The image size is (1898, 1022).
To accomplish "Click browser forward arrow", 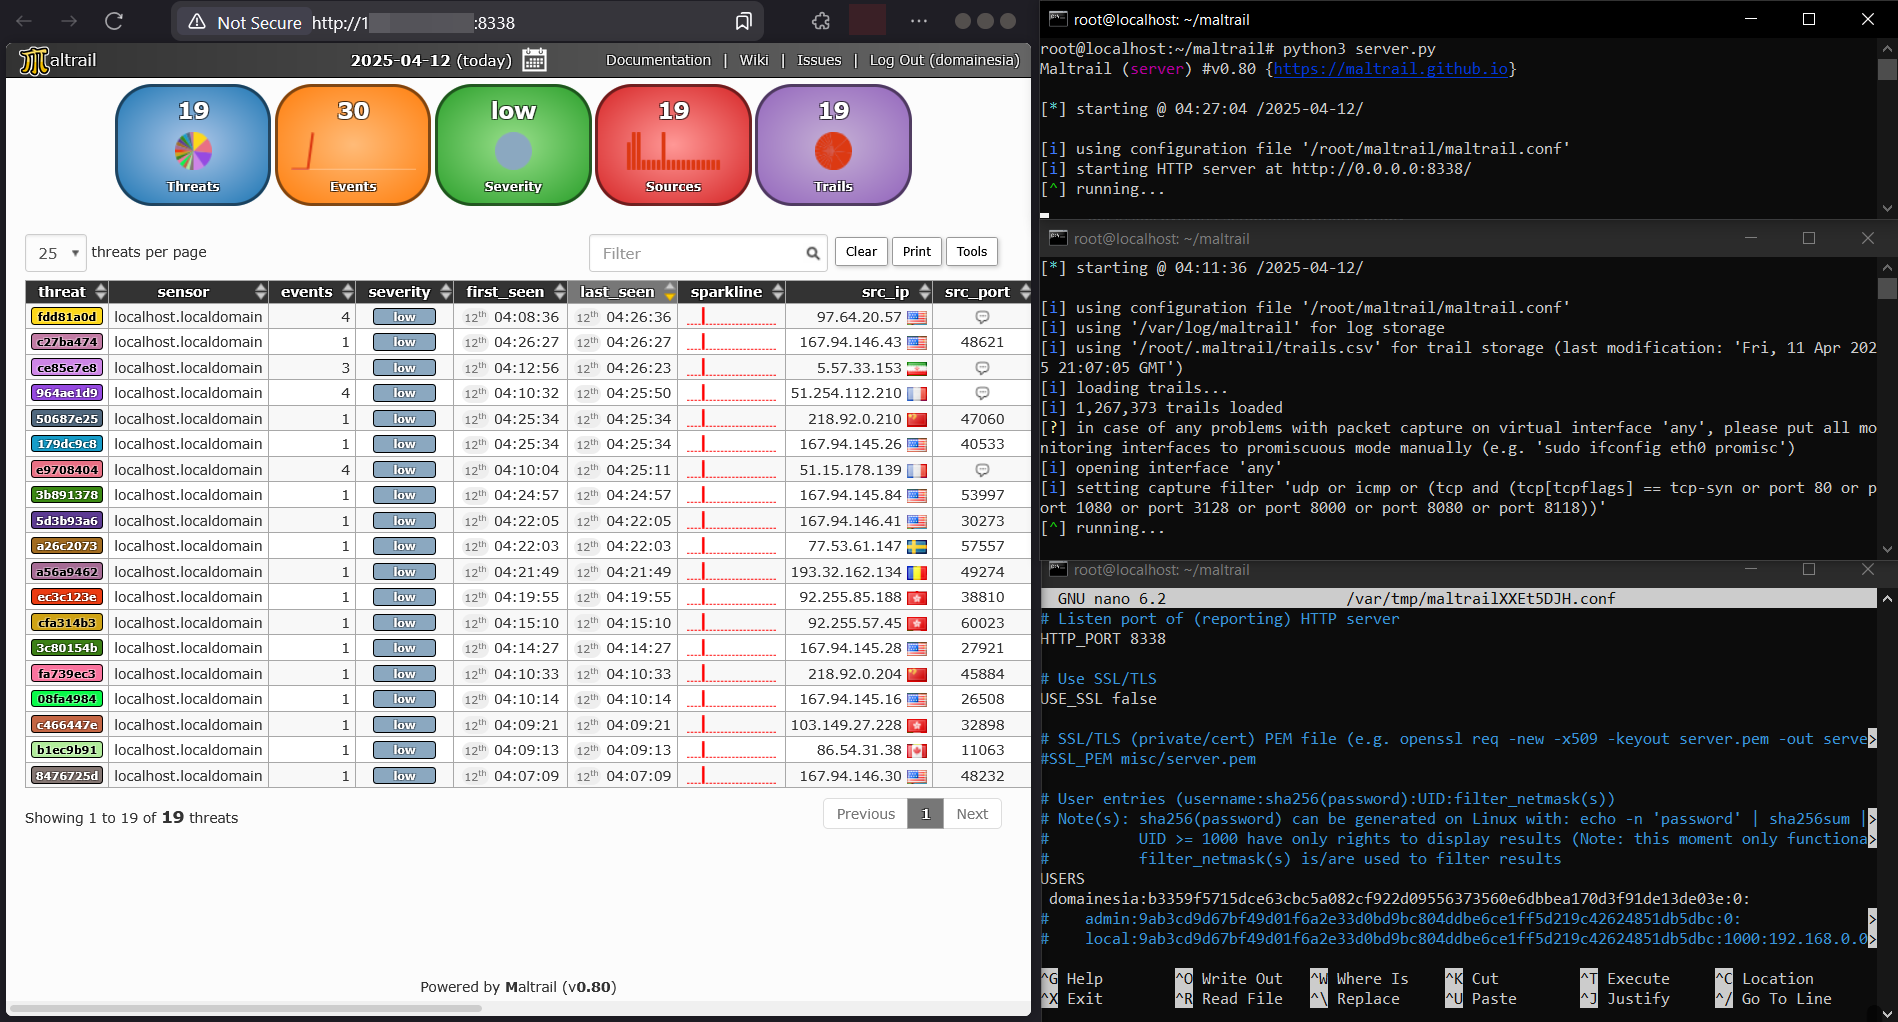I will (x=69, y=21).
